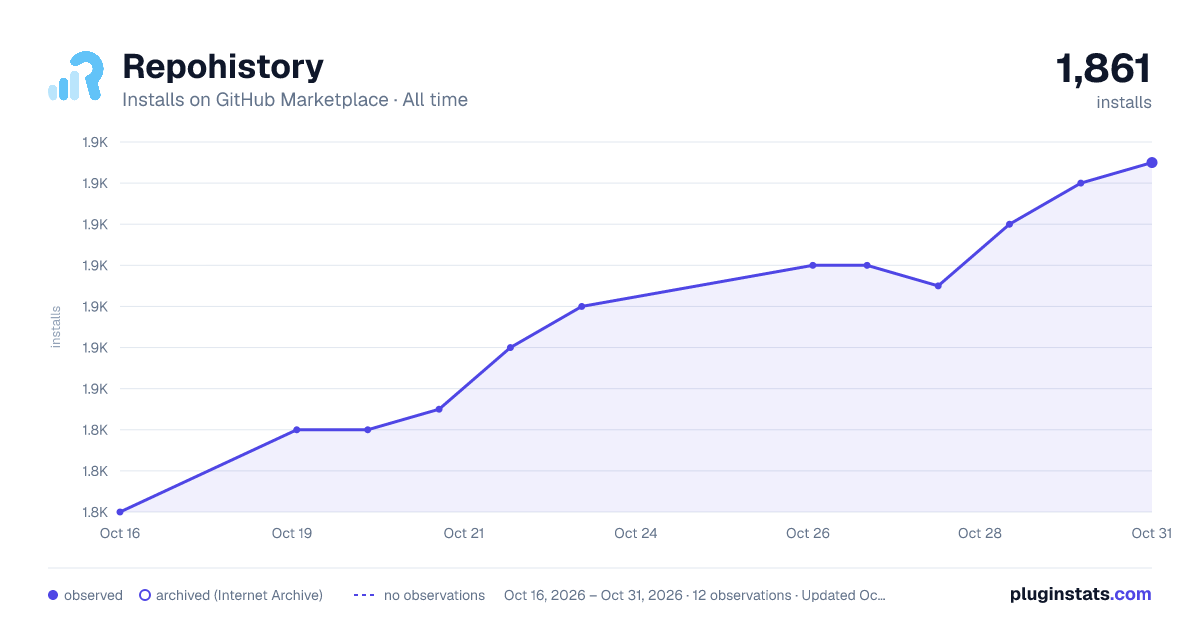Screen dimensions: 1200x630
Task: Click the dashed 'no observations' legend line
Action: pyautogui.click(x=363, y=595)
